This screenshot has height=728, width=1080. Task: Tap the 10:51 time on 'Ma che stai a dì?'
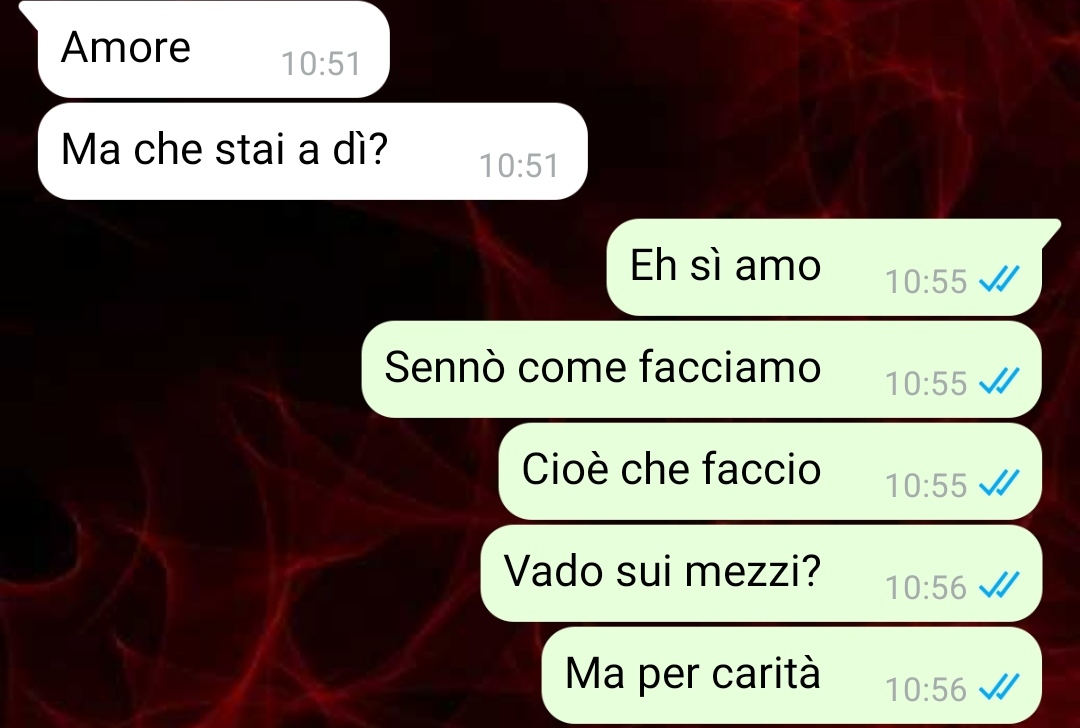tap(519, 166)
